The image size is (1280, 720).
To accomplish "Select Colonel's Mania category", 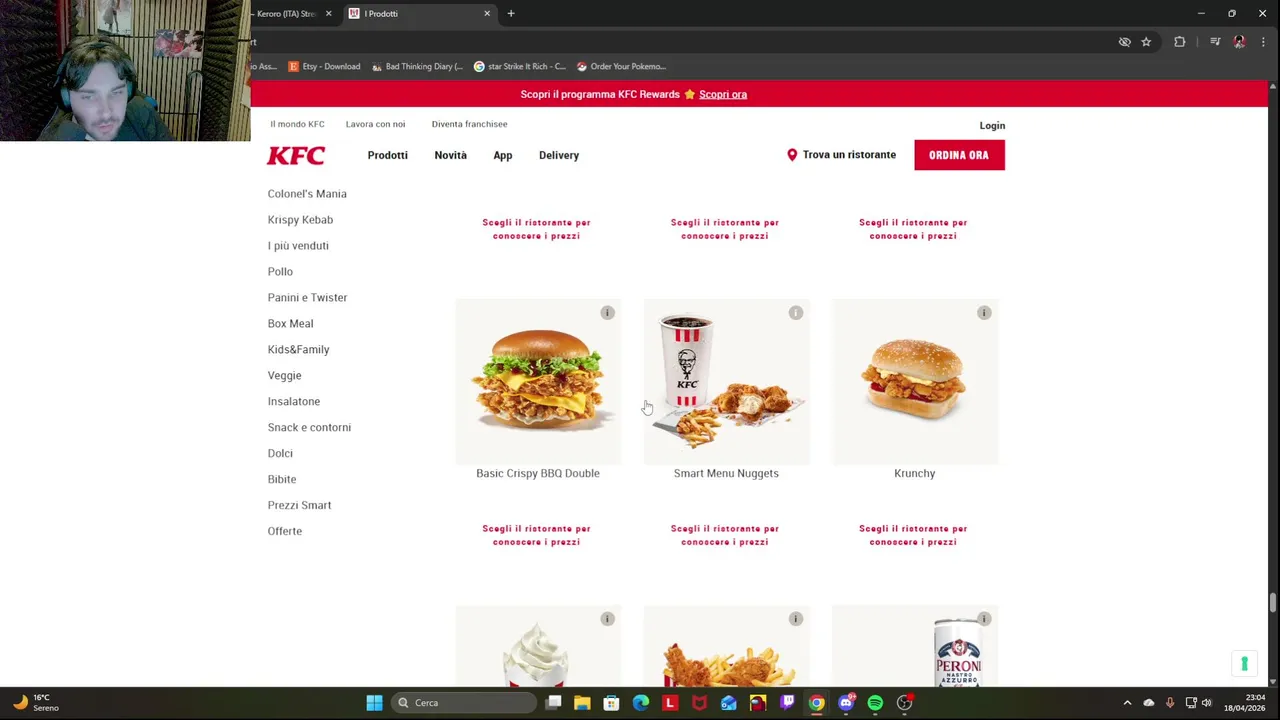I will (307, 194).
